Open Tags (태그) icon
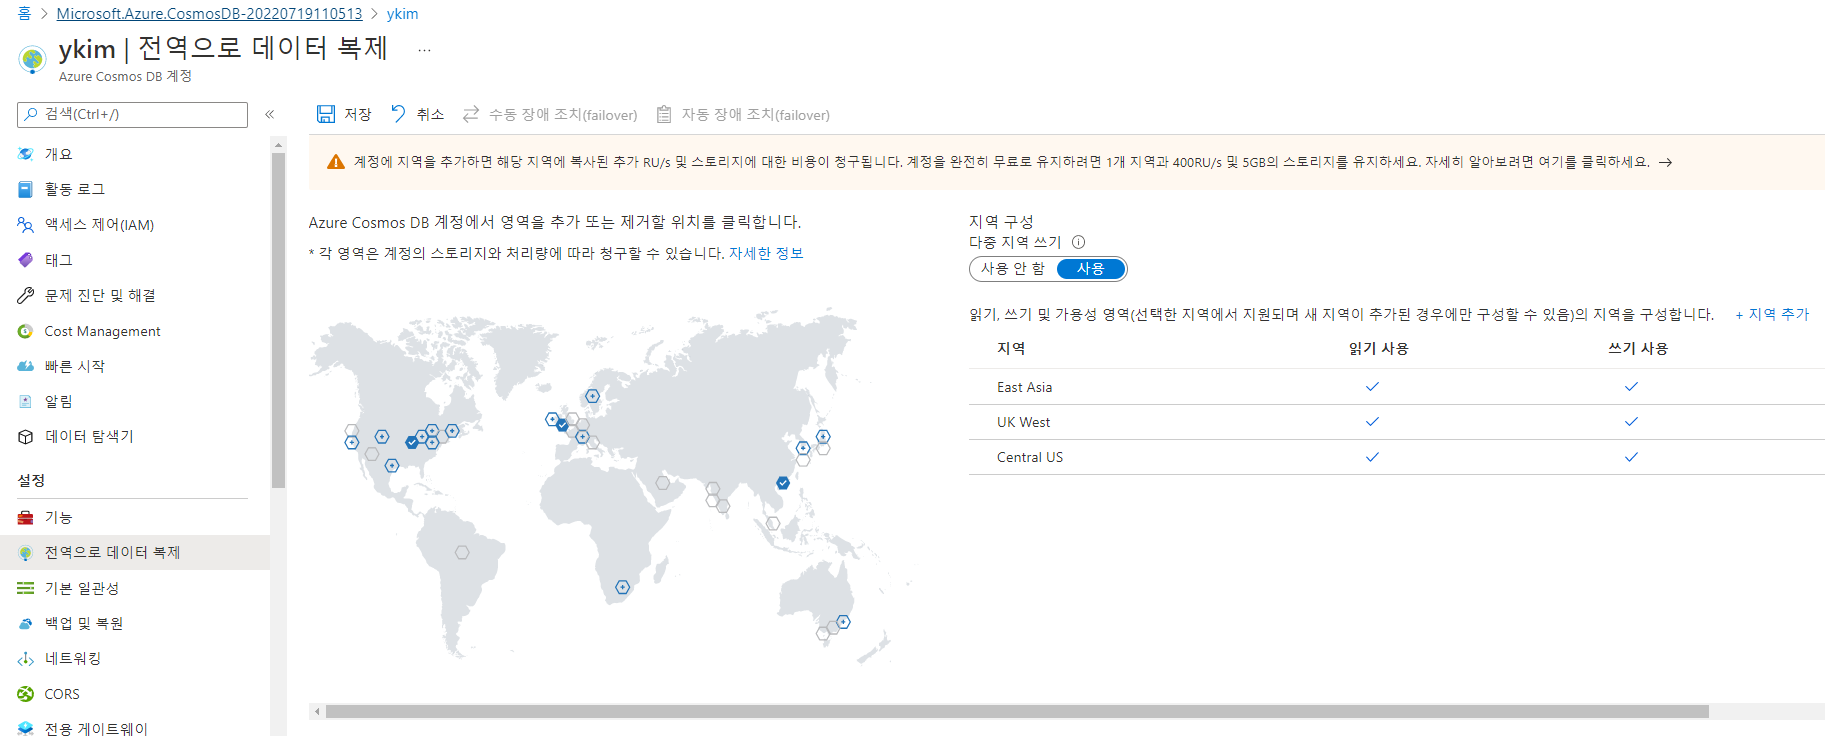 26,260
